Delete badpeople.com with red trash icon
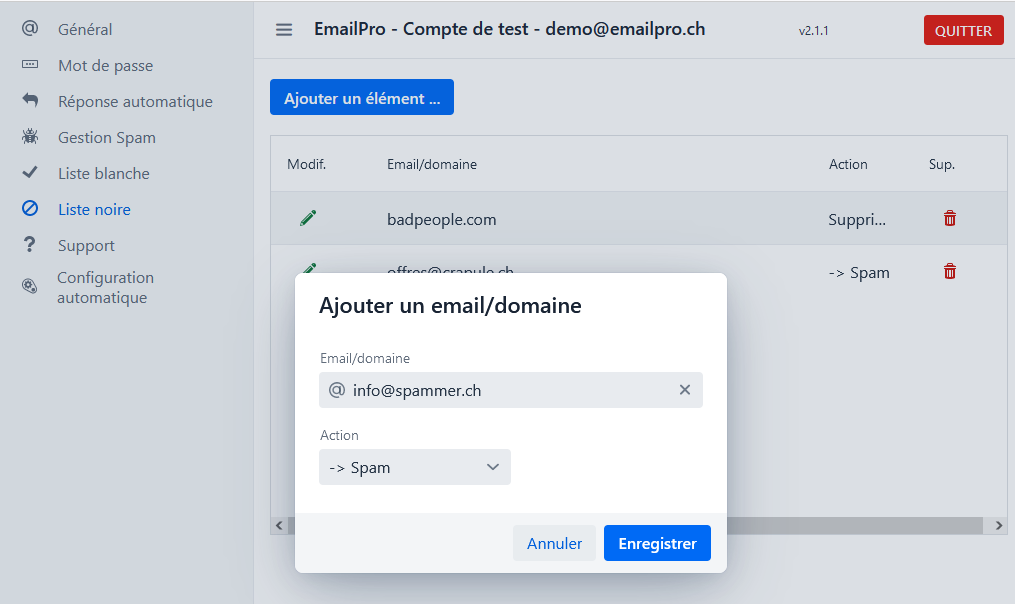1015x604 pixels. point(950,218)
